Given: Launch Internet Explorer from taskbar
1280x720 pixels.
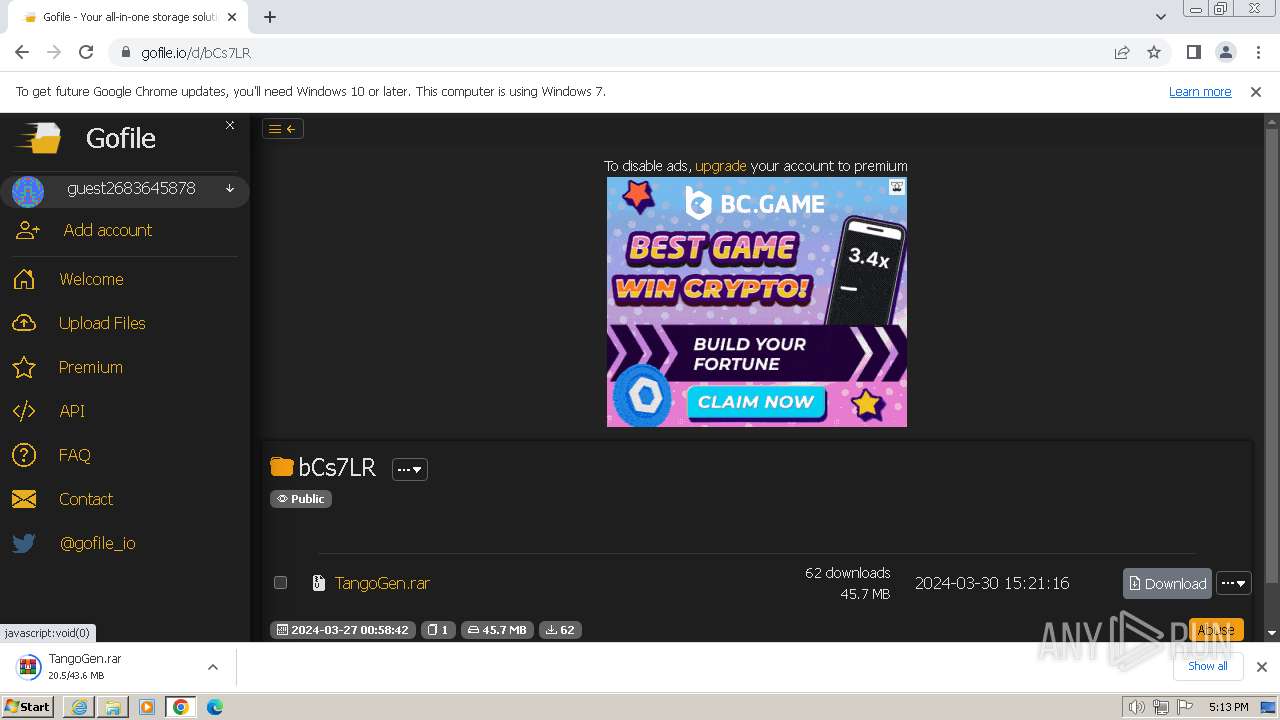Looking at the screenshot, I should point(79,706).
